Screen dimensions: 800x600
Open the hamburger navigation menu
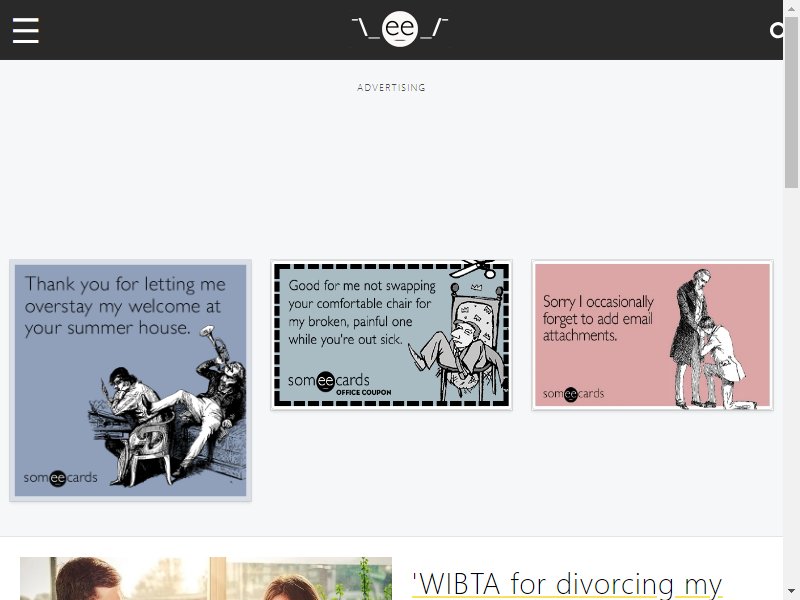(26, 30)
